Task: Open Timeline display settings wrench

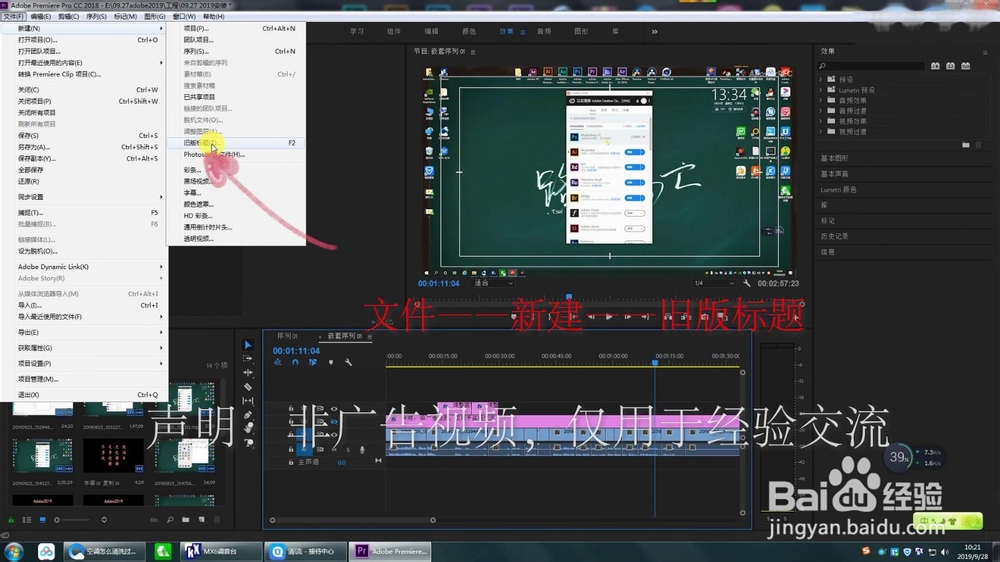Action: pyautogui.click(x=348, y=362)
